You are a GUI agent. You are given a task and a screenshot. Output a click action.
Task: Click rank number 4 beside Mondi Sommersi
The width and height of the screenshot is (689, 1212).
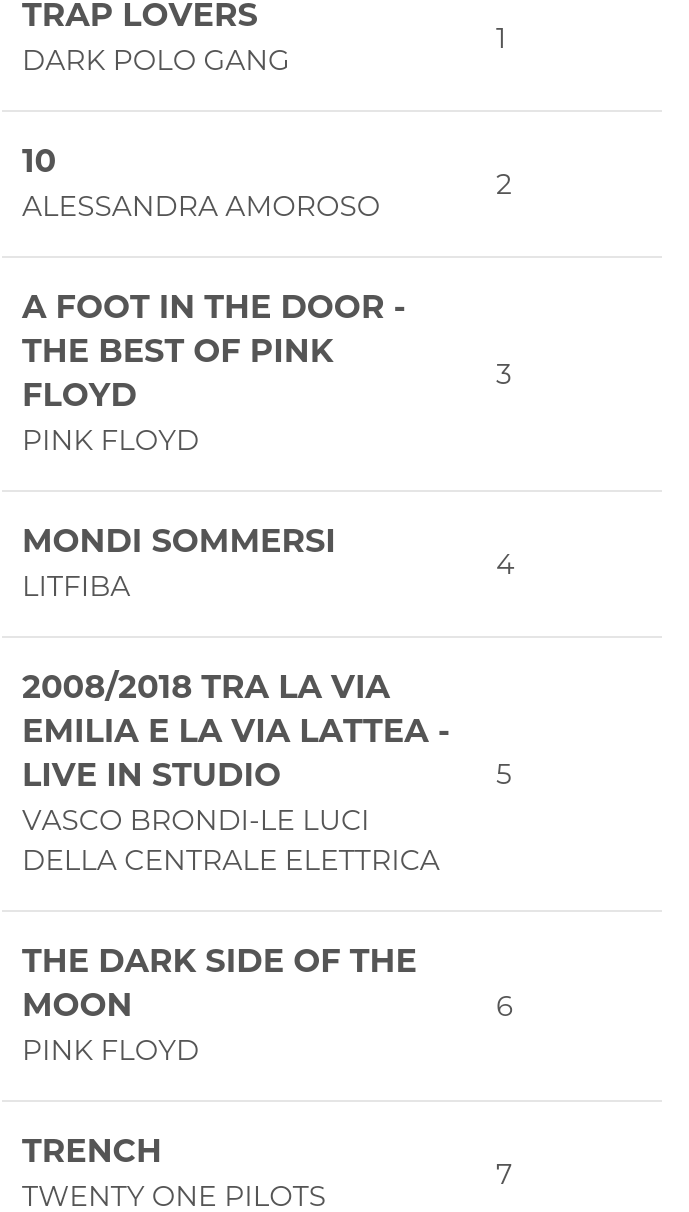click(x=505, y=564)
